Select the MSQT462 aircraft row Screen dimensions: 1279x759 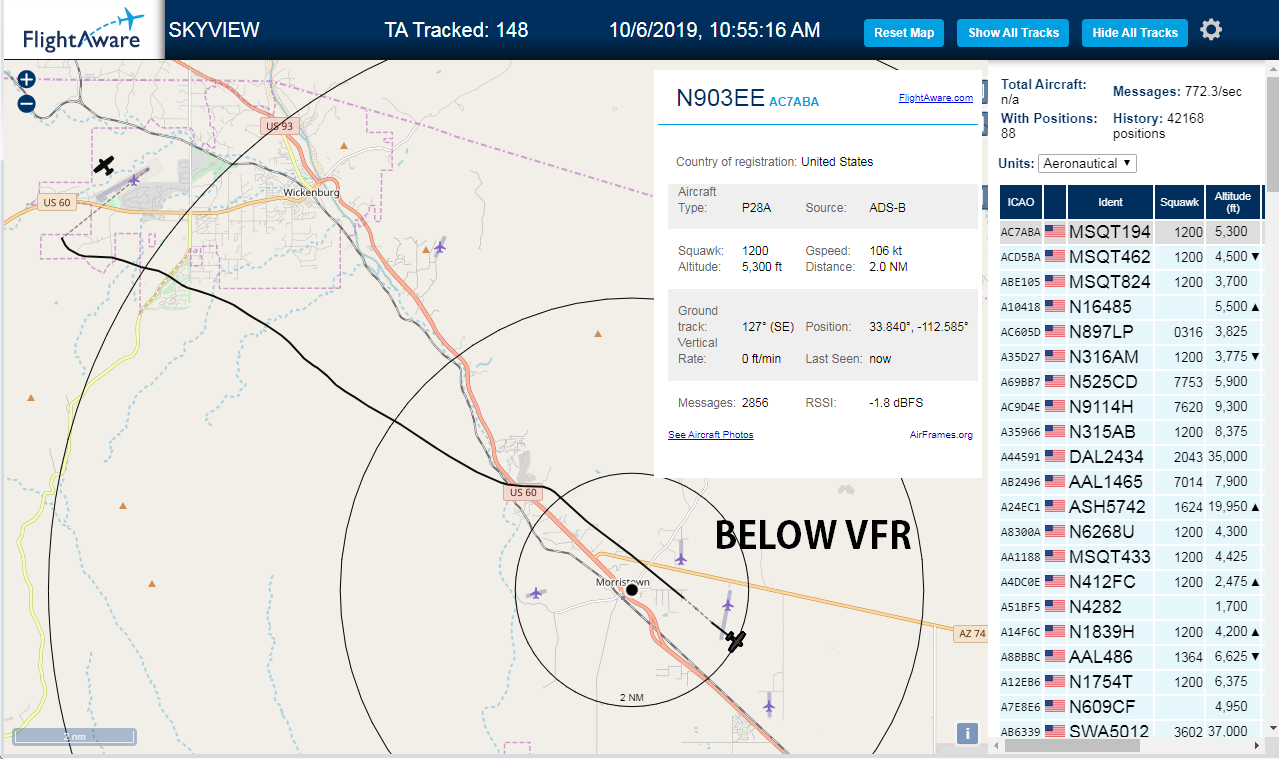1131,257
